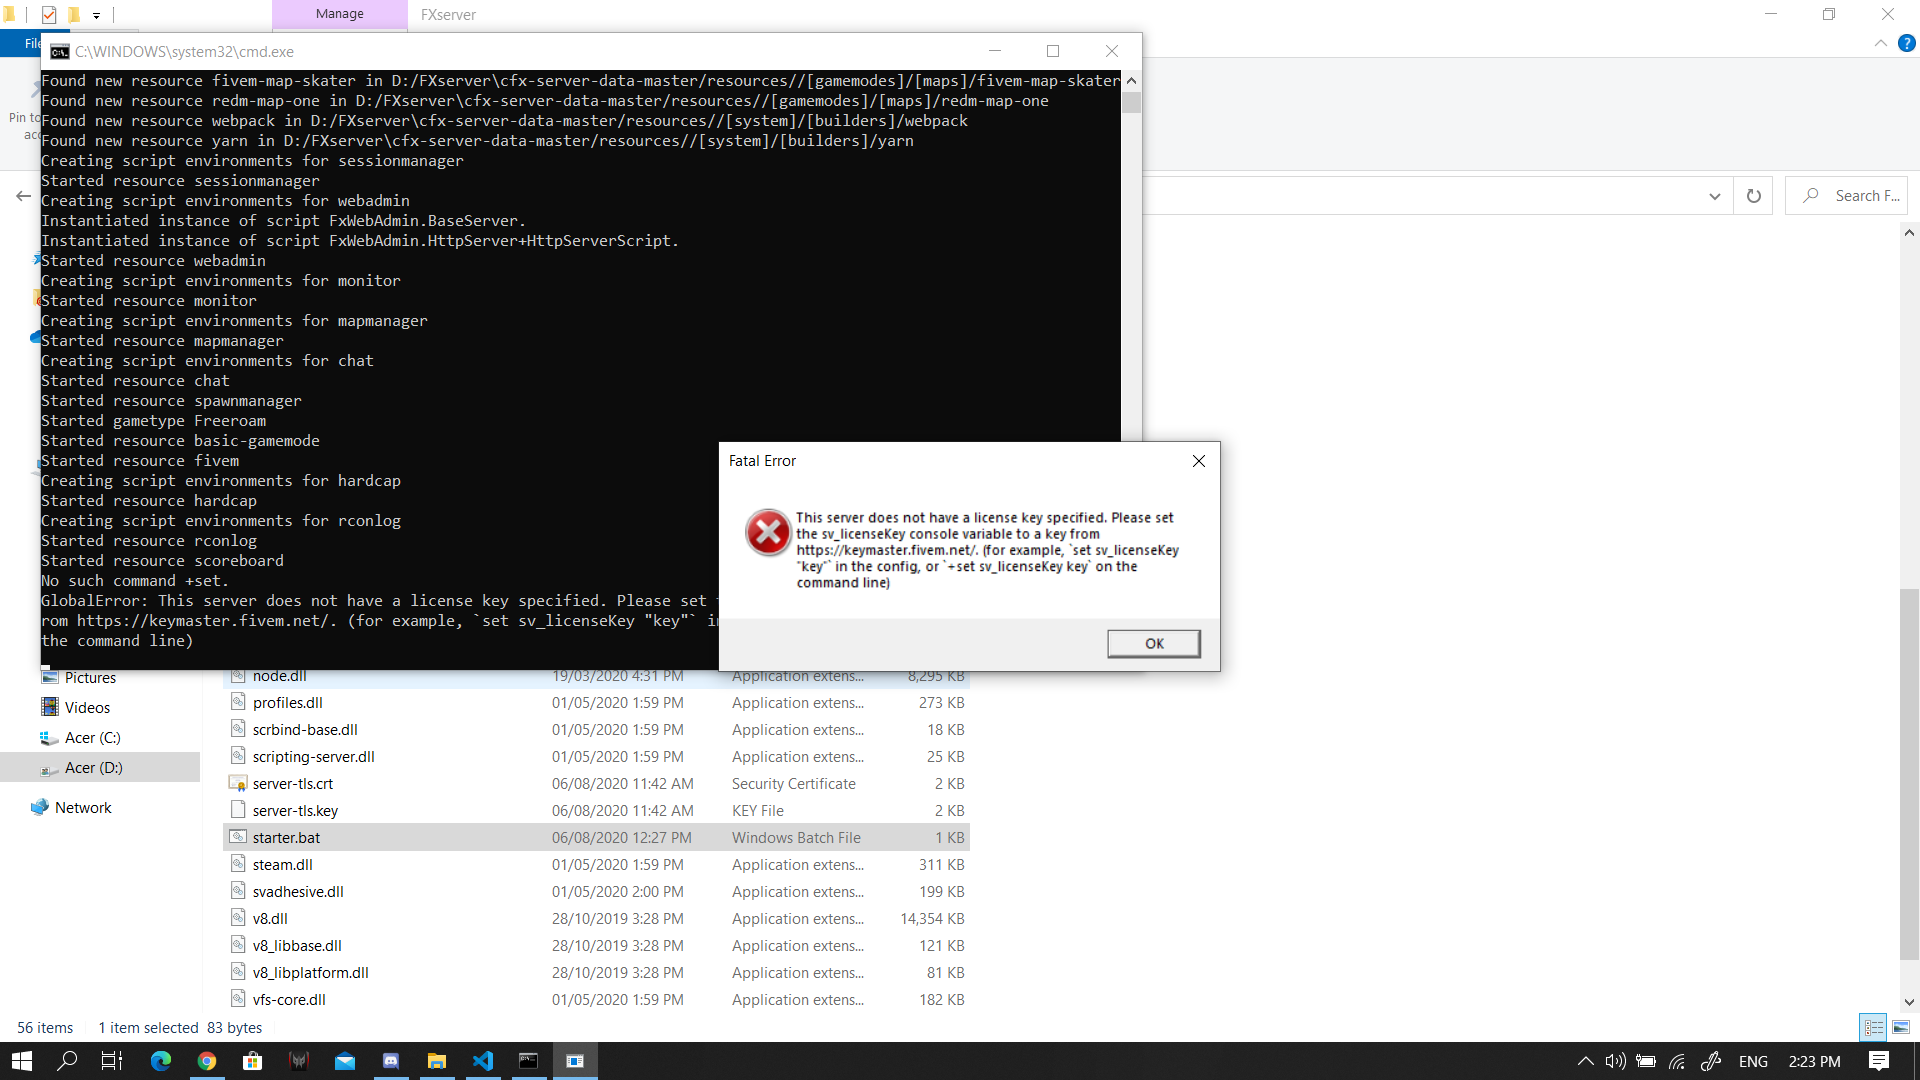Select the starter.bat file
1920x1080 pixels.
(x=286, y=838)
